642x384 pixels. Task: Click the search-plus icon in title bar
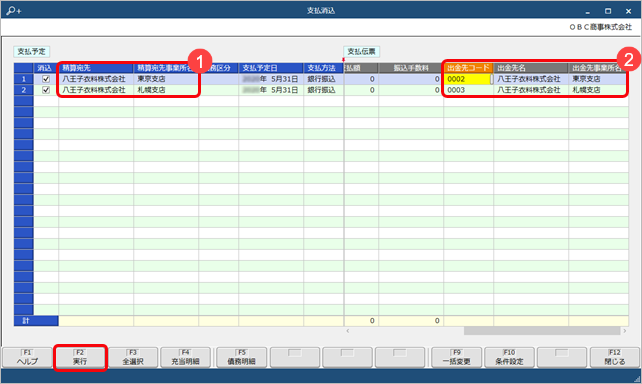[x=14, y=11]
